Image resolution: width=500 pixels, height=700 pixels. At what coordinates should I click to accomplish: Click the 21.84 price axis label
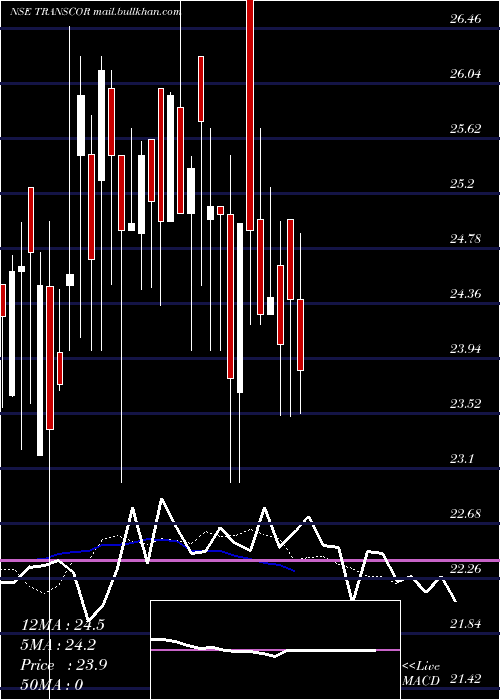[x=465, y=623]
